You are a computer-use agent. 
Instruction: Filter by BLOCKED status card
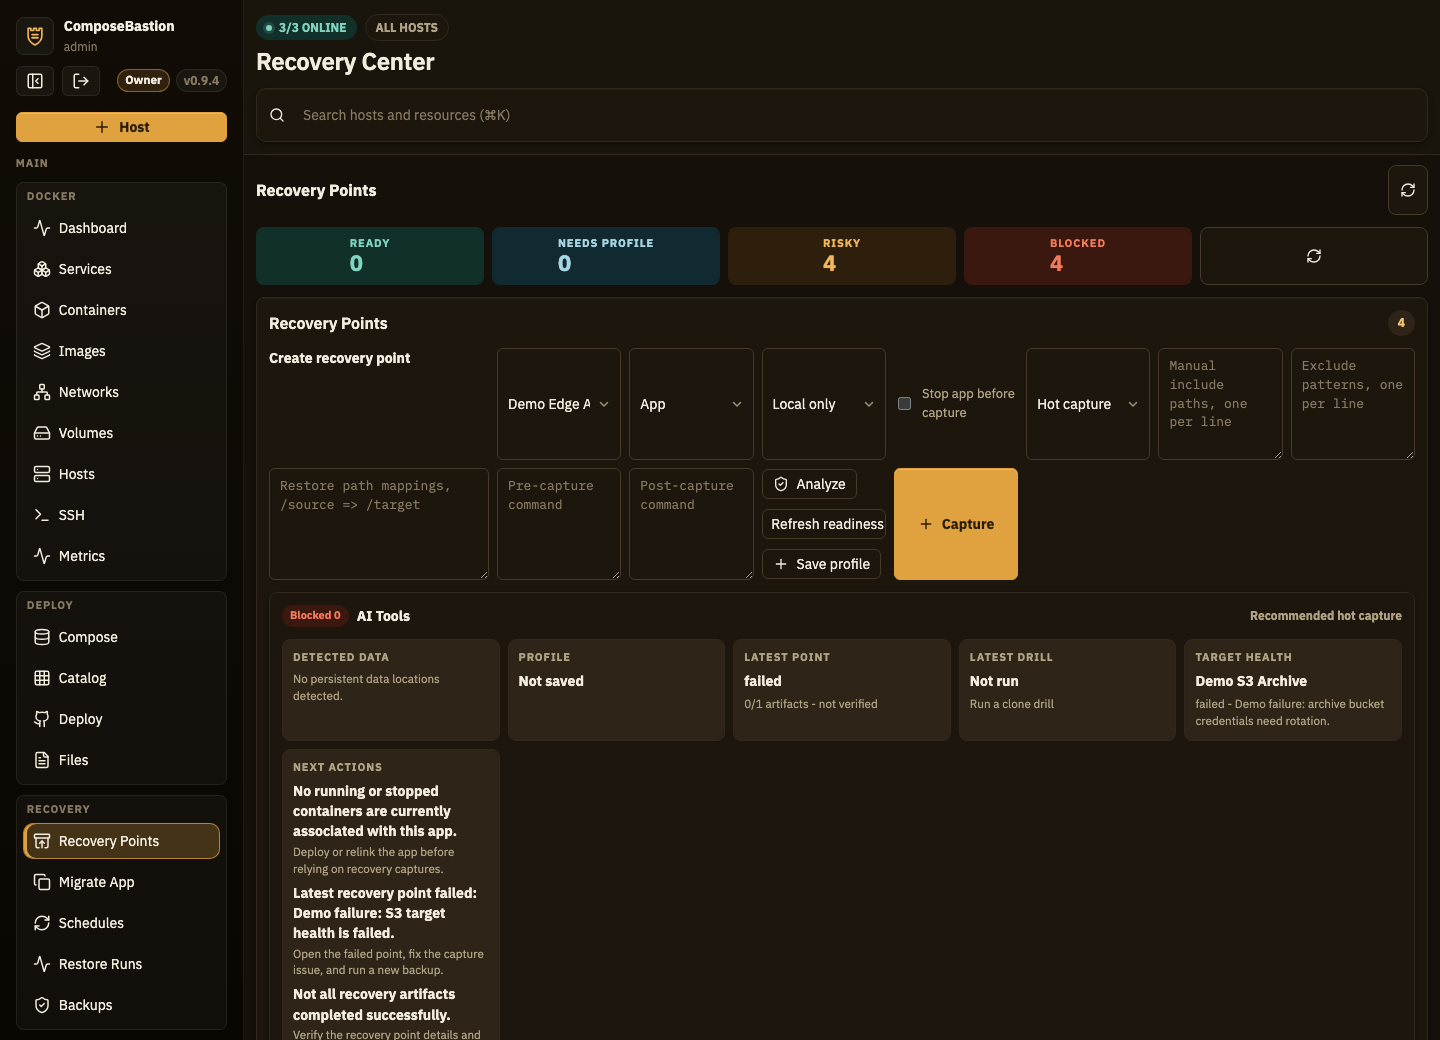(x=1078, y=256)
